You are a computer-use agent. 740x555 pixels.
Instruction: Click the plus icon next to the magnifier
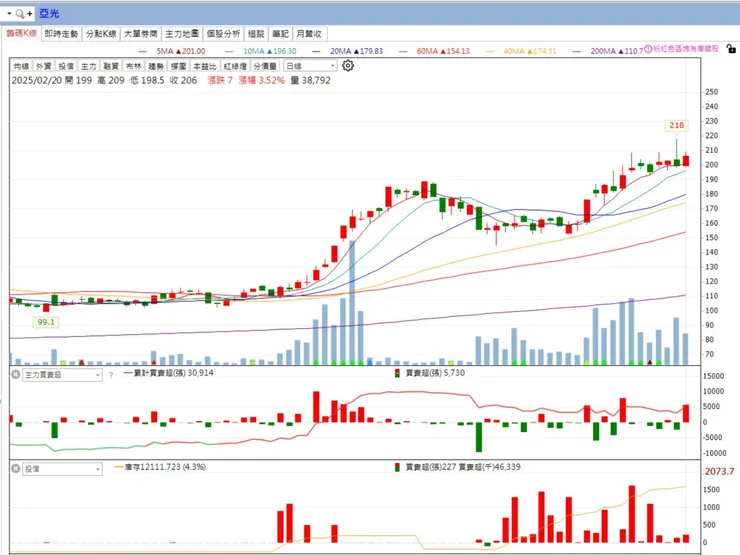[x=30, y=14]
